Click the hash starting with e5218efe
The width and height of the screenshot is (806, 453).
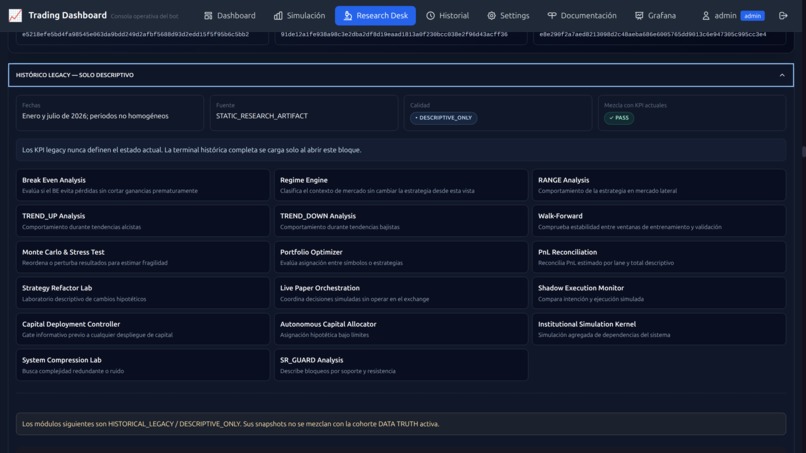(135, 34)
